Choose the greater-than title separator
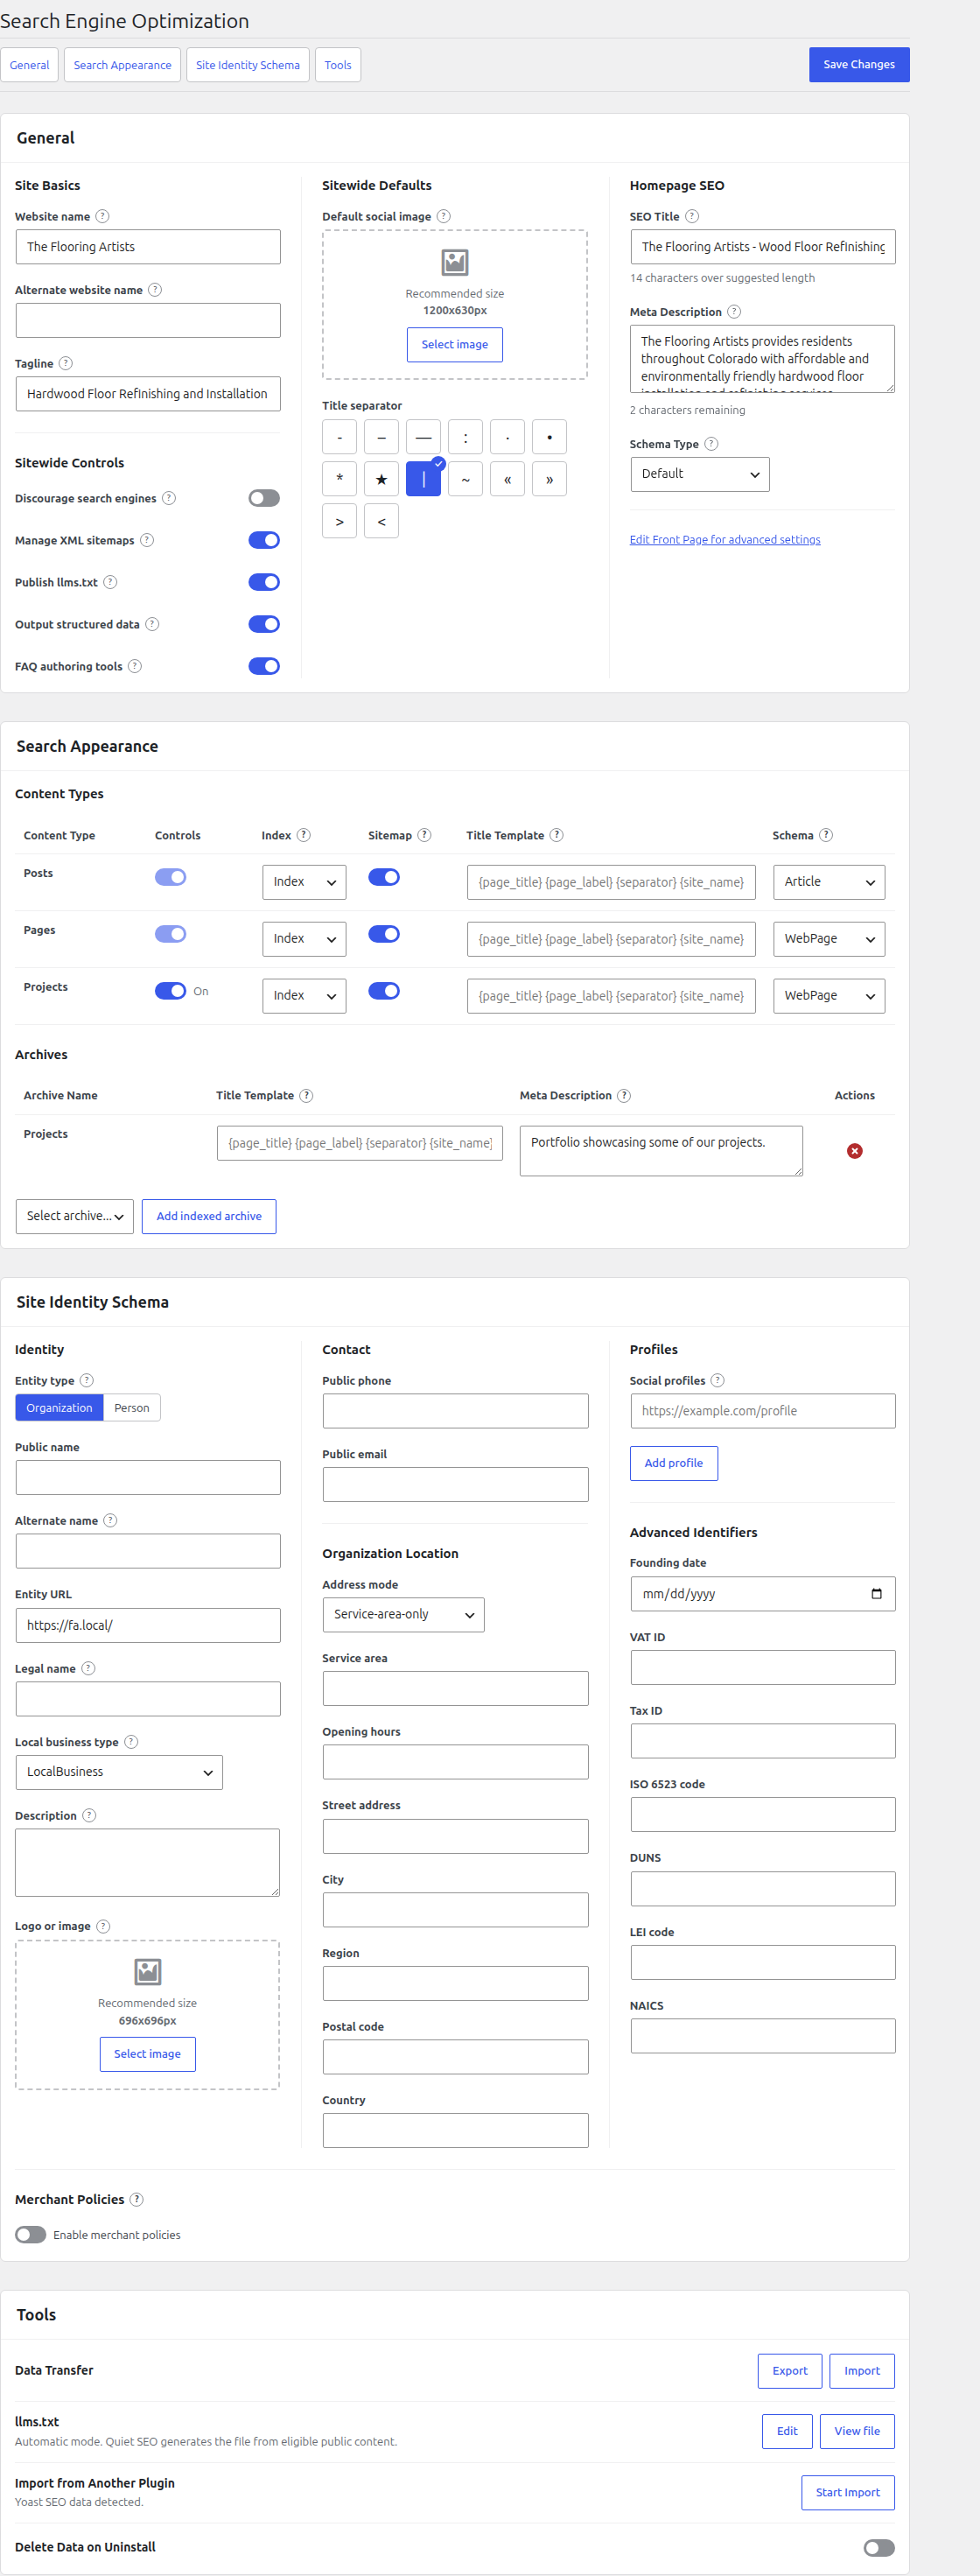The height and width of the screenshot is (2576, 980). pos(339,521)
